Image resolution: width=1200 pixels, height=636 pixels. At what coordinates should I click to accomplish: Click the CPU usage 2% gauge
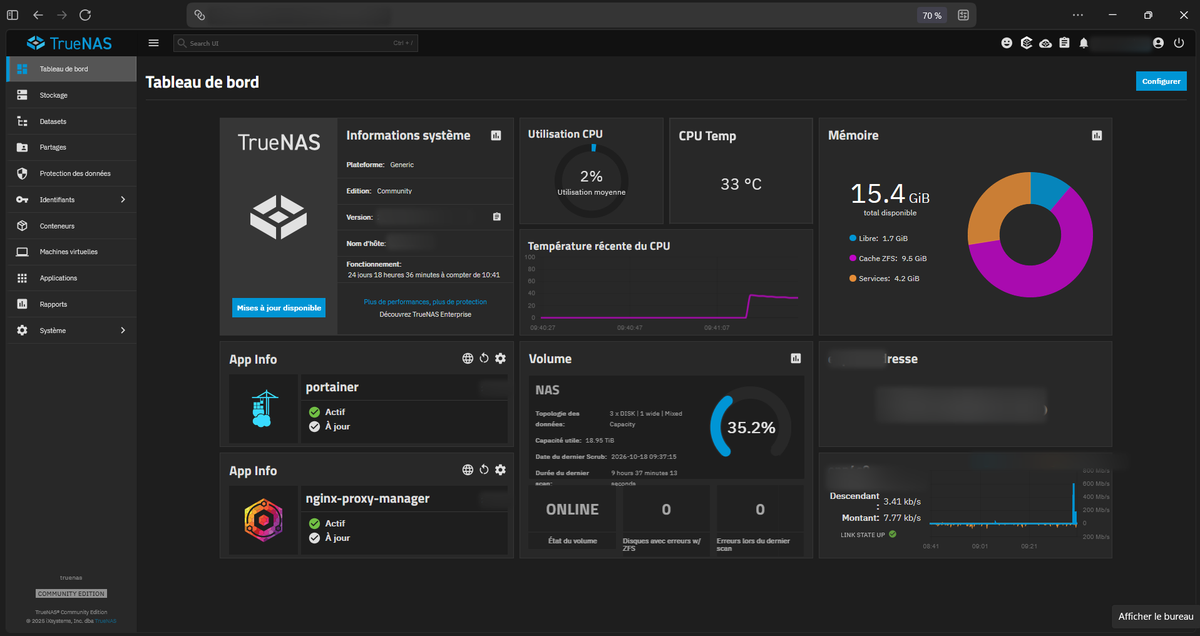point(591,180)
